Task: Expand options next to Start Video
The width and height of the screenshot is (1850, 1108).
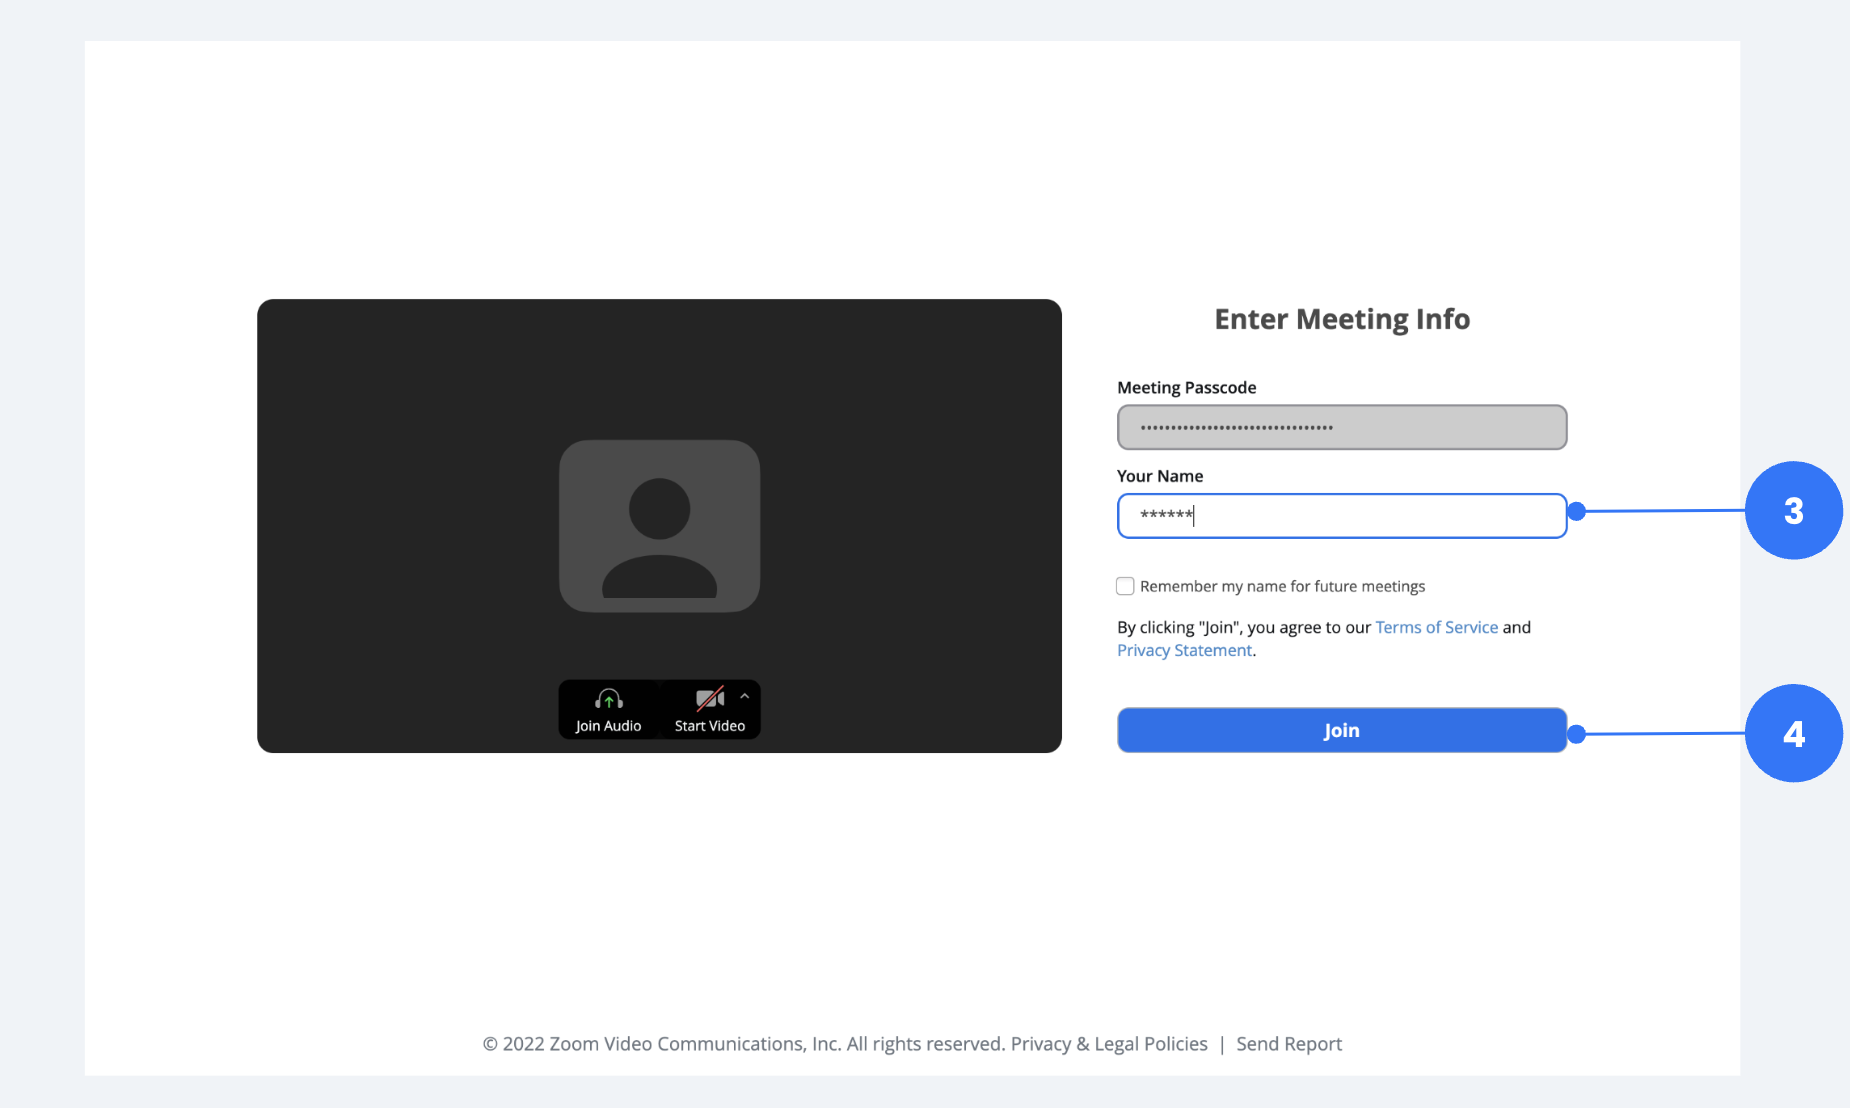Action: (744, 695)
